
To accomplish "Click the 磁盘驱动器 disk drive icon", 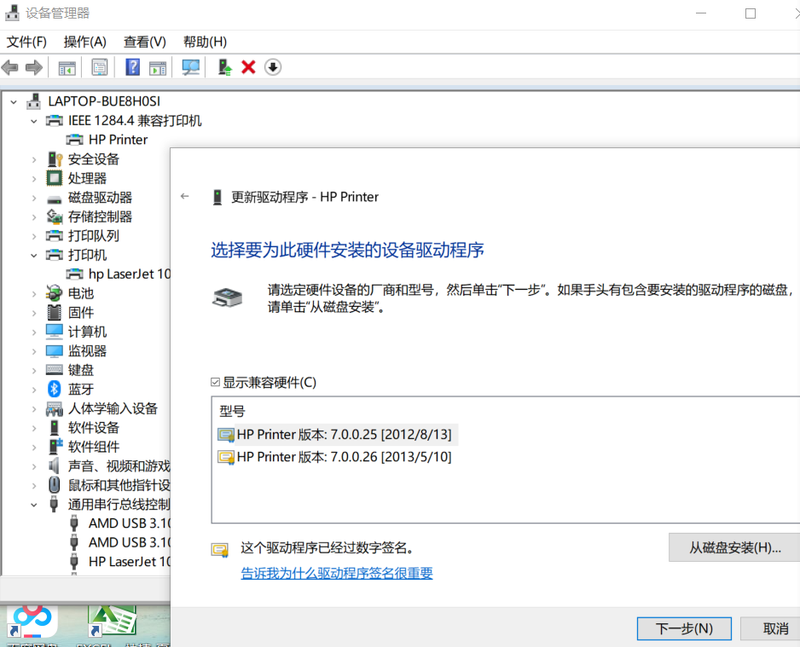I will click(54, 199).
